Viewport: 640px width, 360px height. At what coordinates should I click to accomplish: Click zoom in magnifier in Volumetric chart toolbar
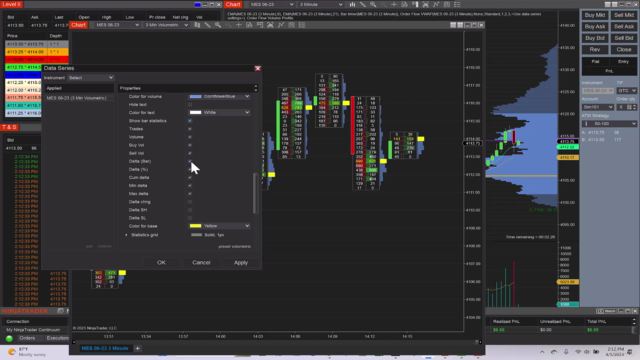(218, 25)
